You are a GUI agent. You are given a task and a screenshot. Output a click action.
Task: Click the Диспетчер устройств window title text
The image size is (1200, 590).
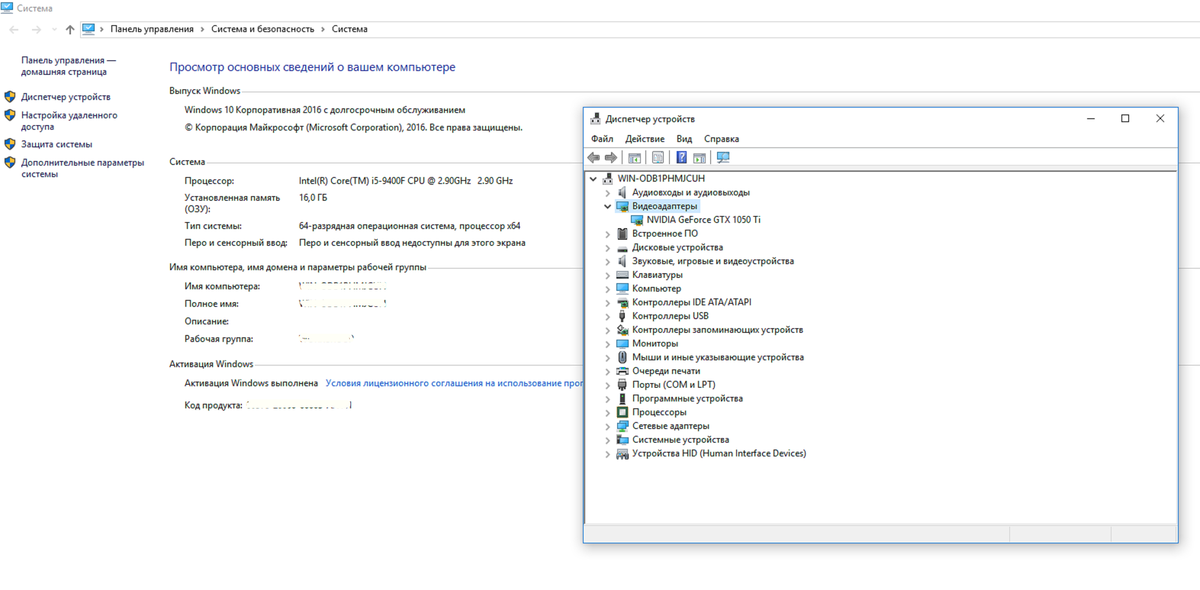coord(650,118)
